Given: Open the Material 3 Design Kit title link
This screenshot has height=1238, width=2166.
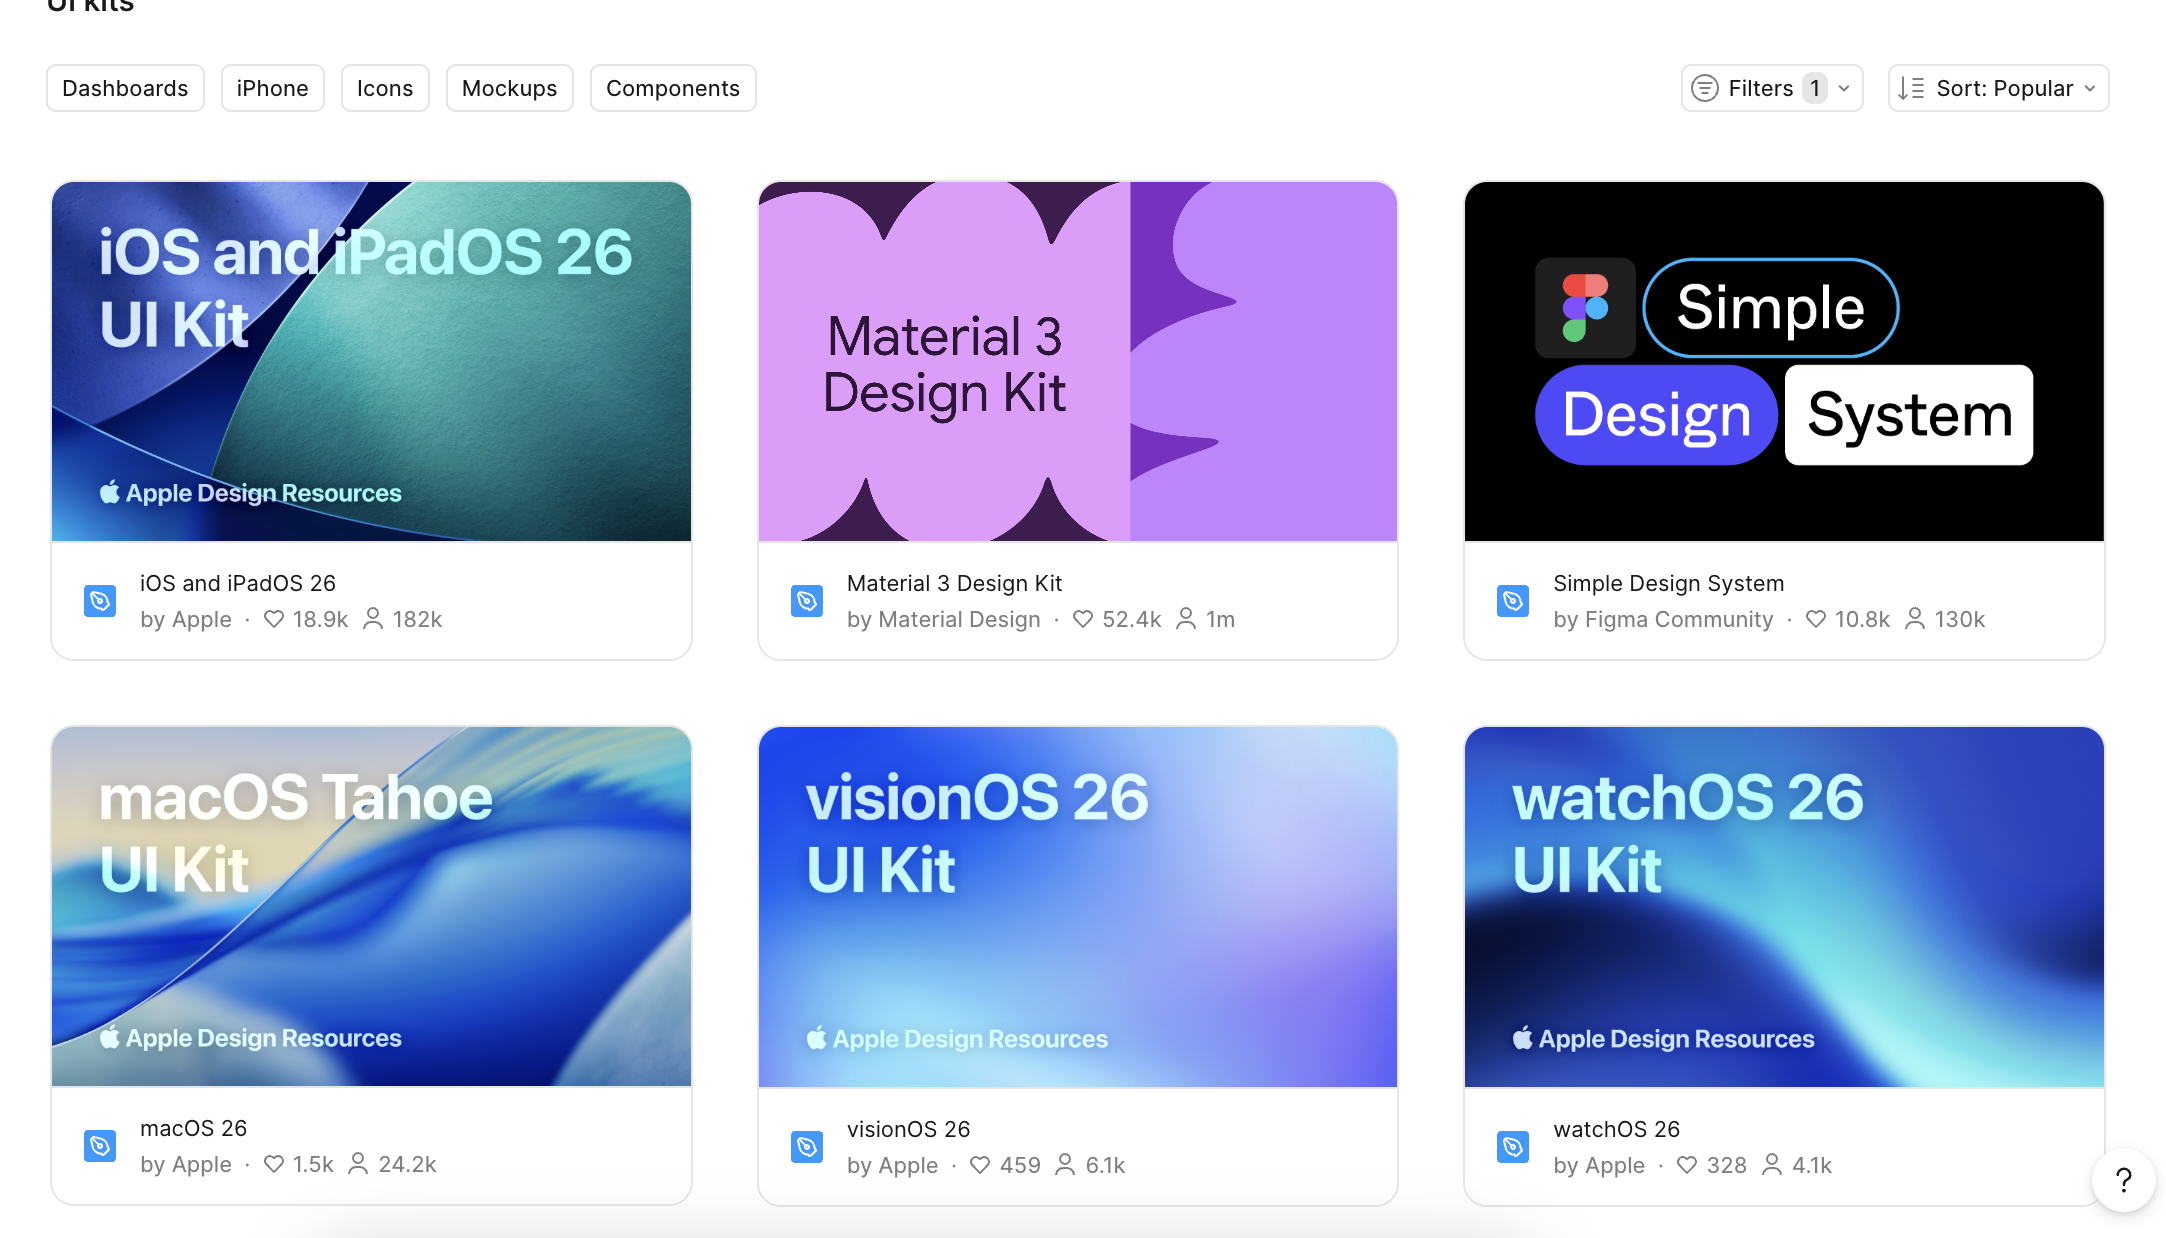Looking at the screenshot, I should [954, 583].
